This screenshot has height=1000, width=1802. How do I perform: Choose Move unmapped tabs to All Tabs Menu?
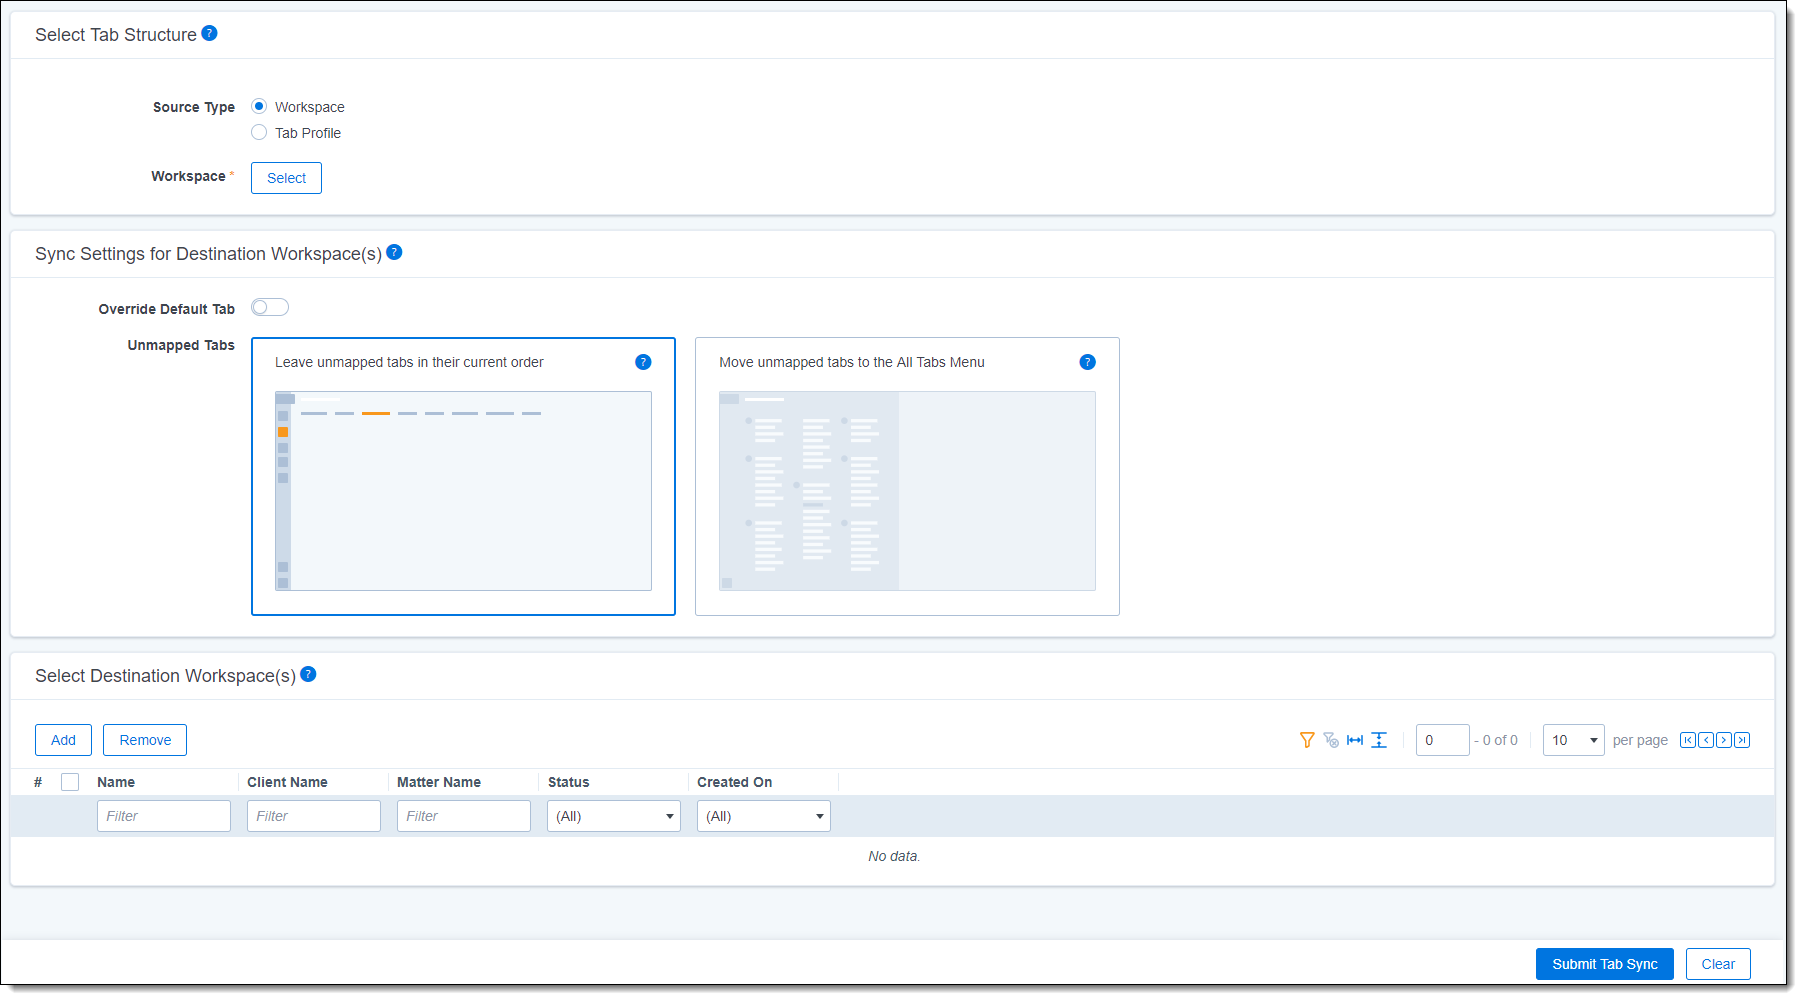click(906, 476)
